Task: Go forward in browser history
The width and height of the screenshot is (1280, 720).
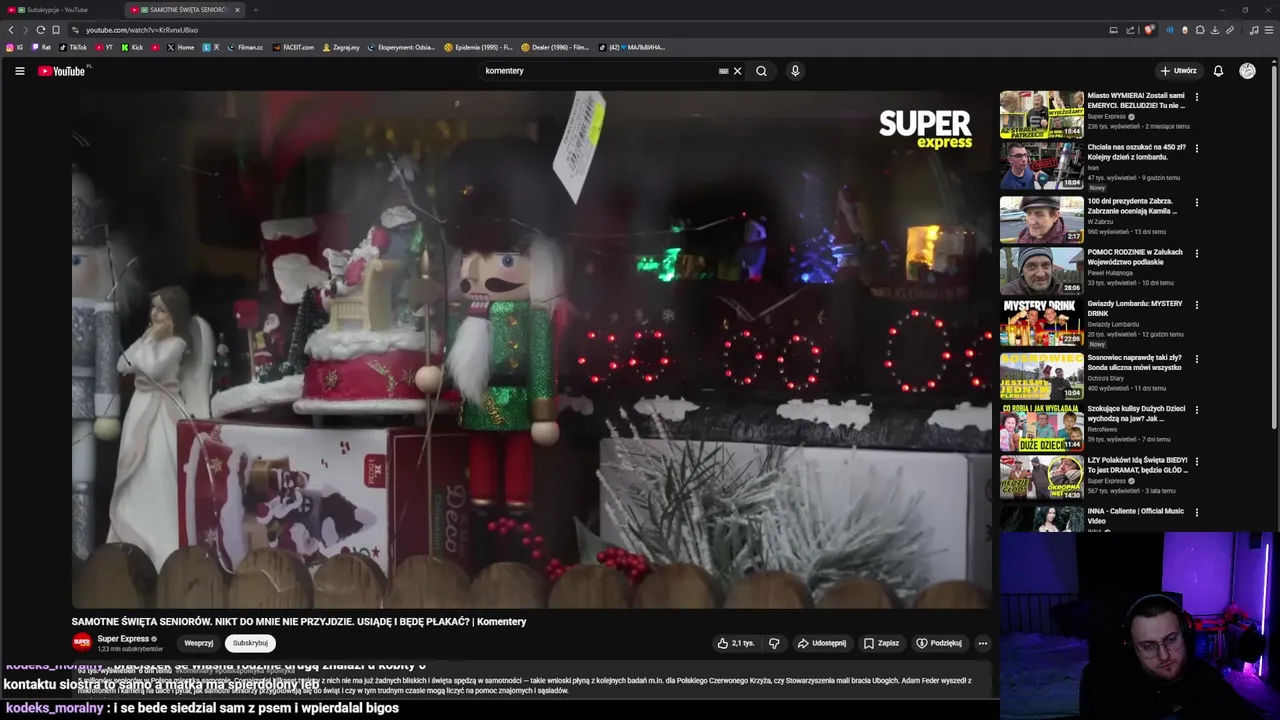Action: [x=26, y=30]
